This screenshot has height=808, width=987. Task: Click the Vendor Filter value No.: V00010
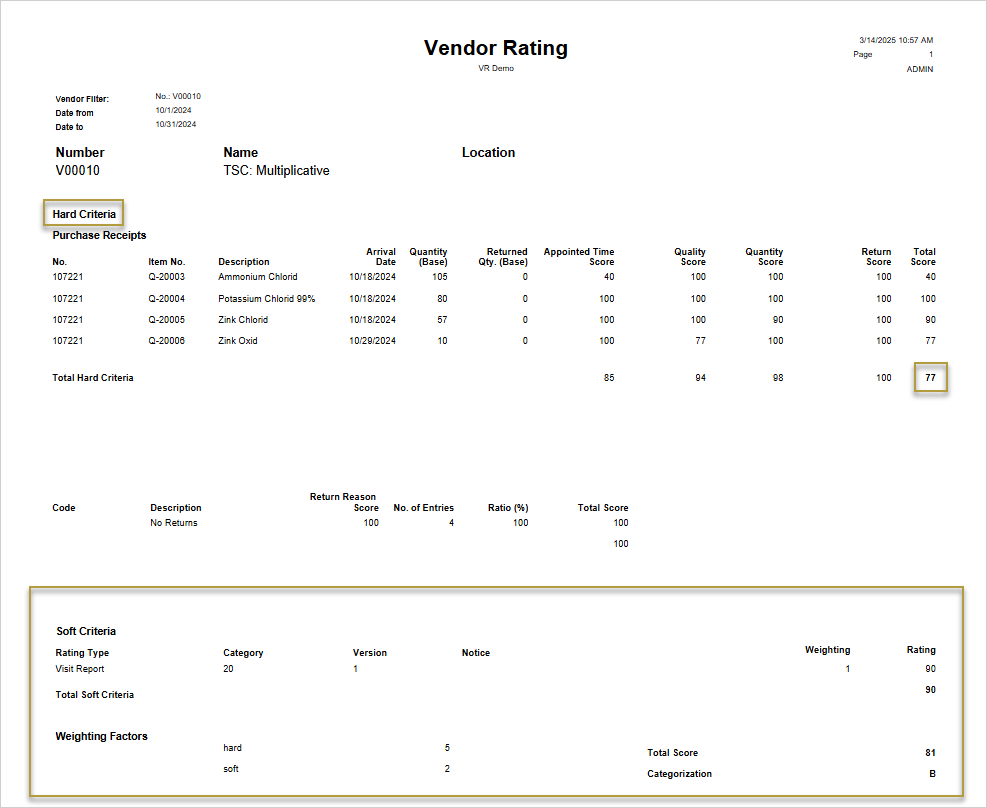pyautogui.click(x=178, y=96)
